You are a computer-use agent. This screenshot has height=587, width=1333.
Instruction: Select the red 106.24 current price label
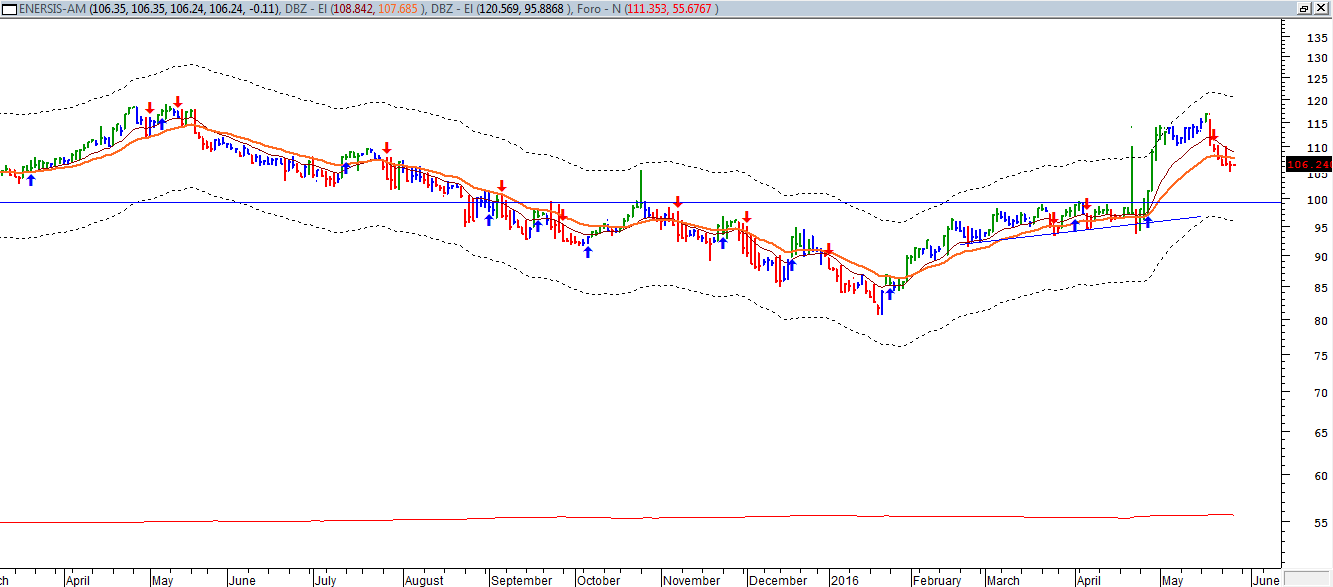[1308, 164]
